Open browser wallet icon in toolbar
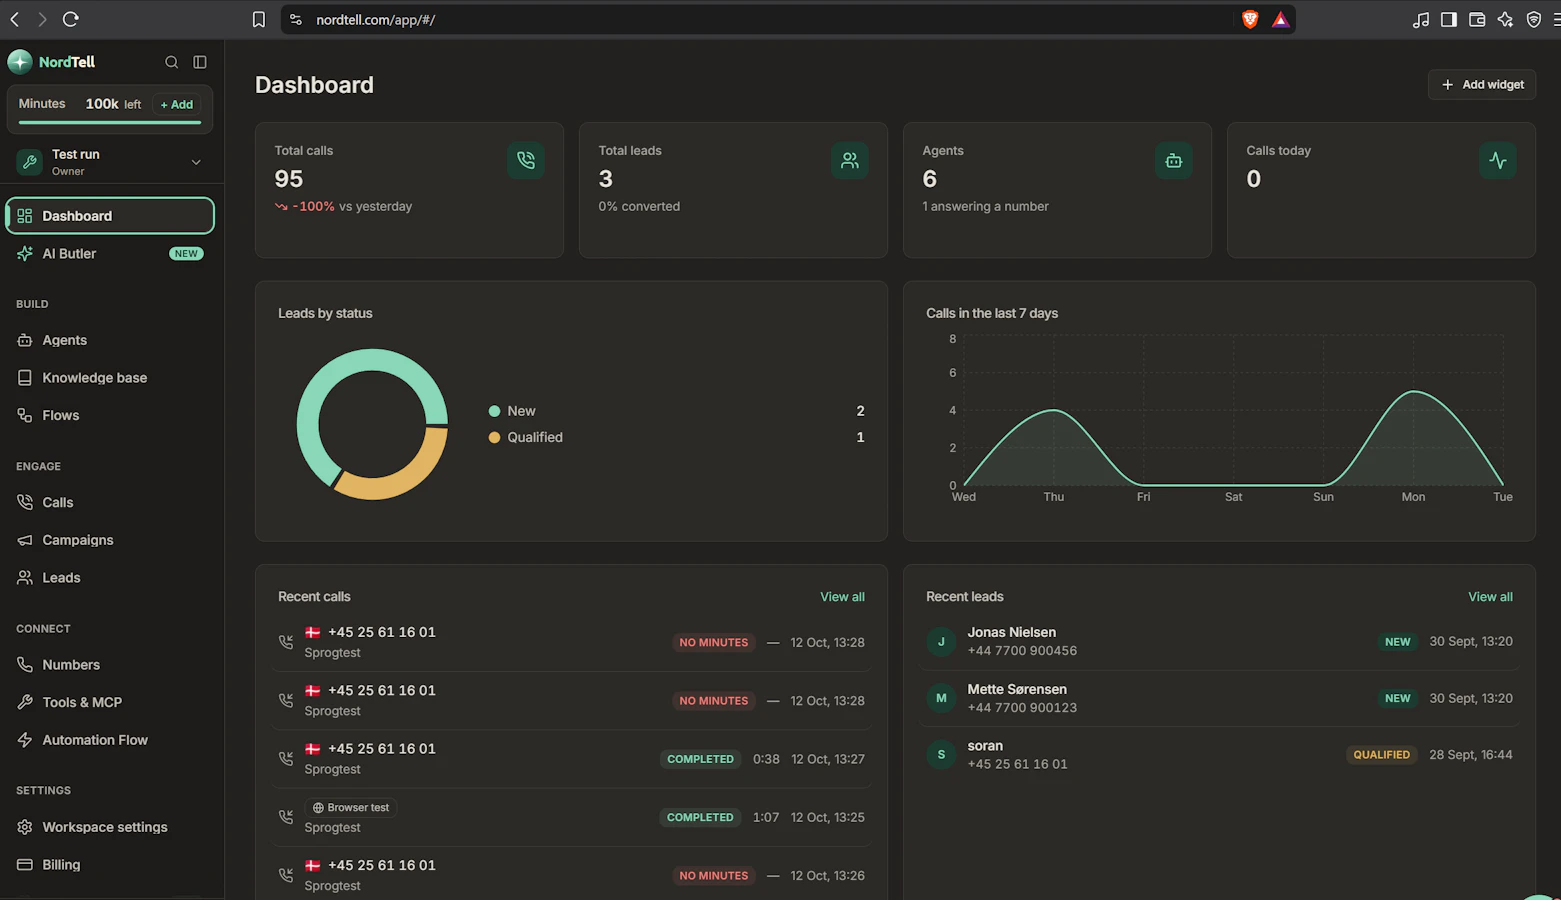Viewport: 1561px width, 900px height. [1477, 19]
